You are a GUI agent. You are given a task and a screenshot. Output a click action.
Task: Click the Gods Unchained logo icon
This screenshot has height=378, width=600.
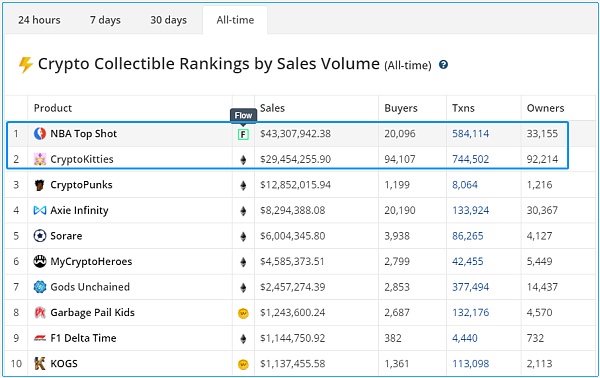pyautogui.click(x=40, y=287)
